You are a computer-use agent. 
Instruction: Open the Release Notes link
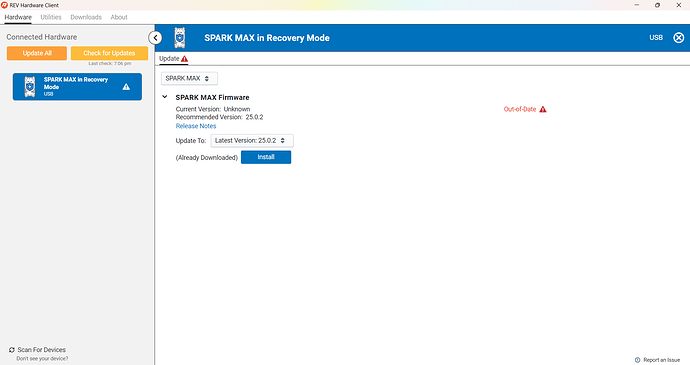(x=196, y=126)
